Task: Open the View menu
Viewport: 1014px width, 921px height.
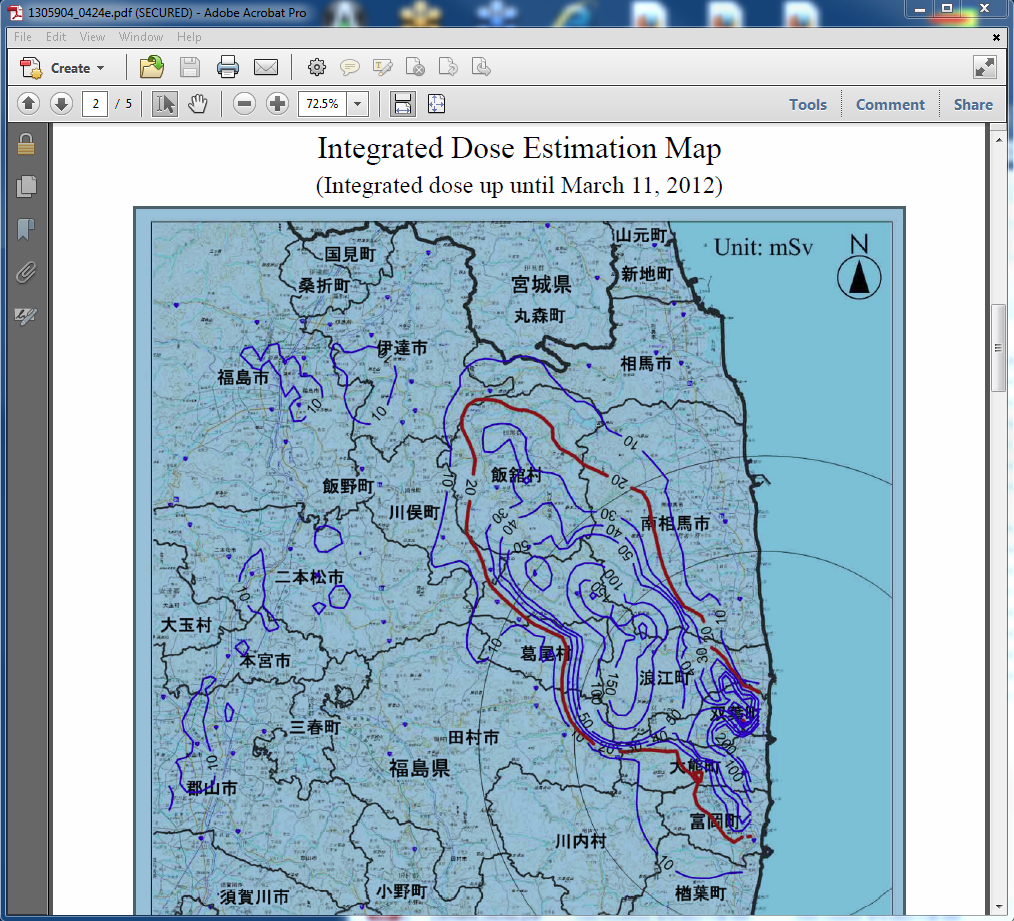Action: [x=92, y=37]
